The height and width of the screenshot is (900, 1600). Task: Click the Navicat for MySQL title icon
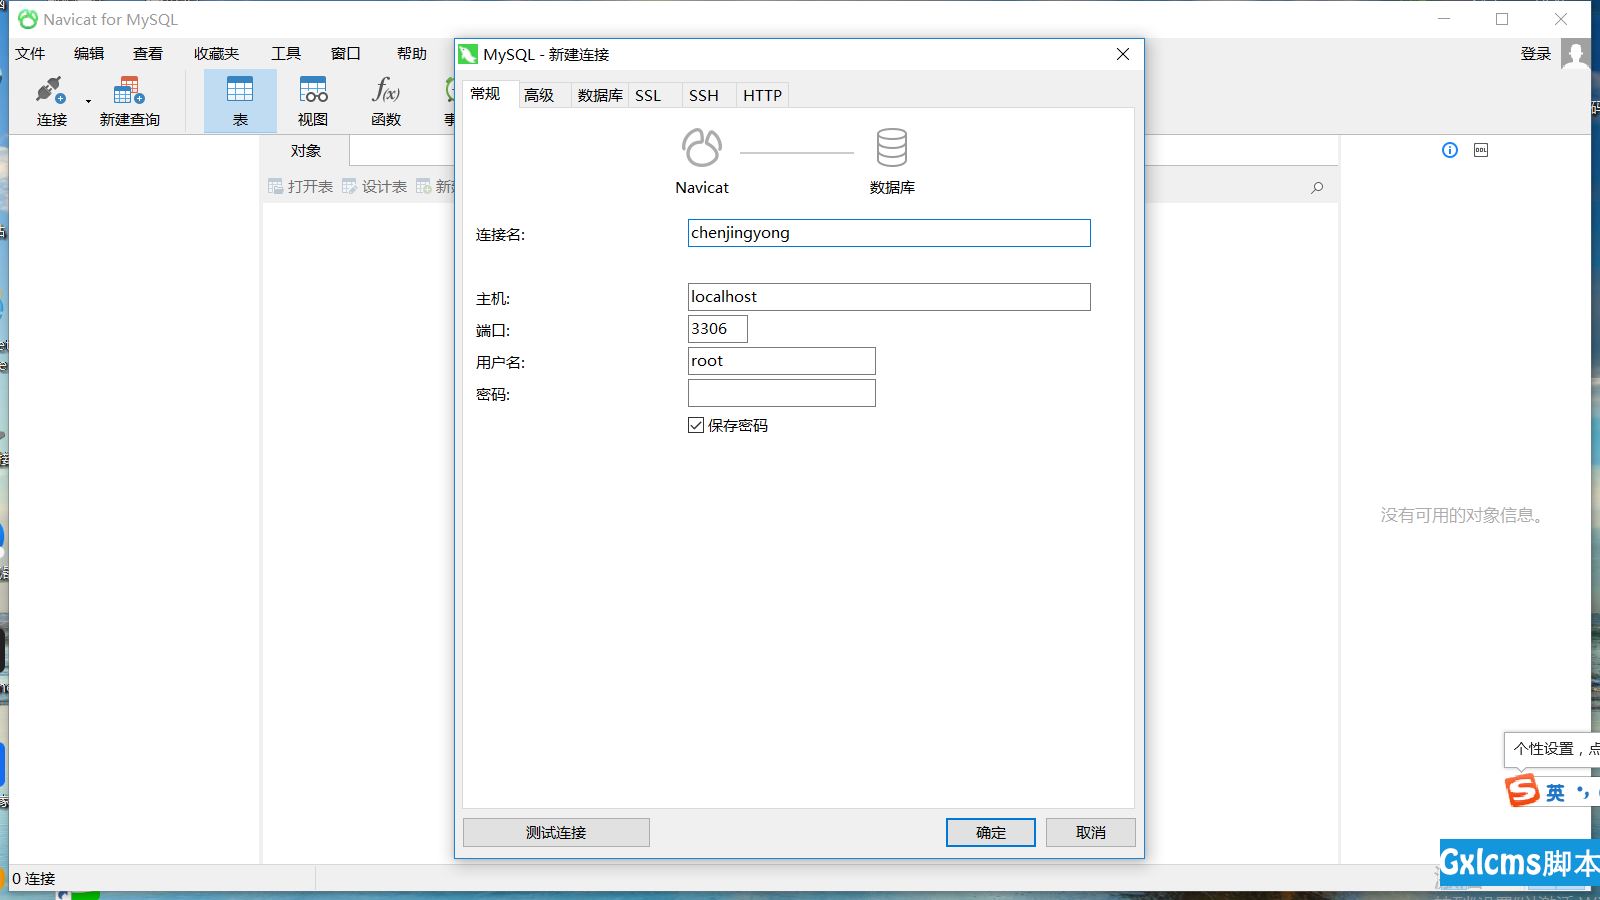[x=28, y=19]
